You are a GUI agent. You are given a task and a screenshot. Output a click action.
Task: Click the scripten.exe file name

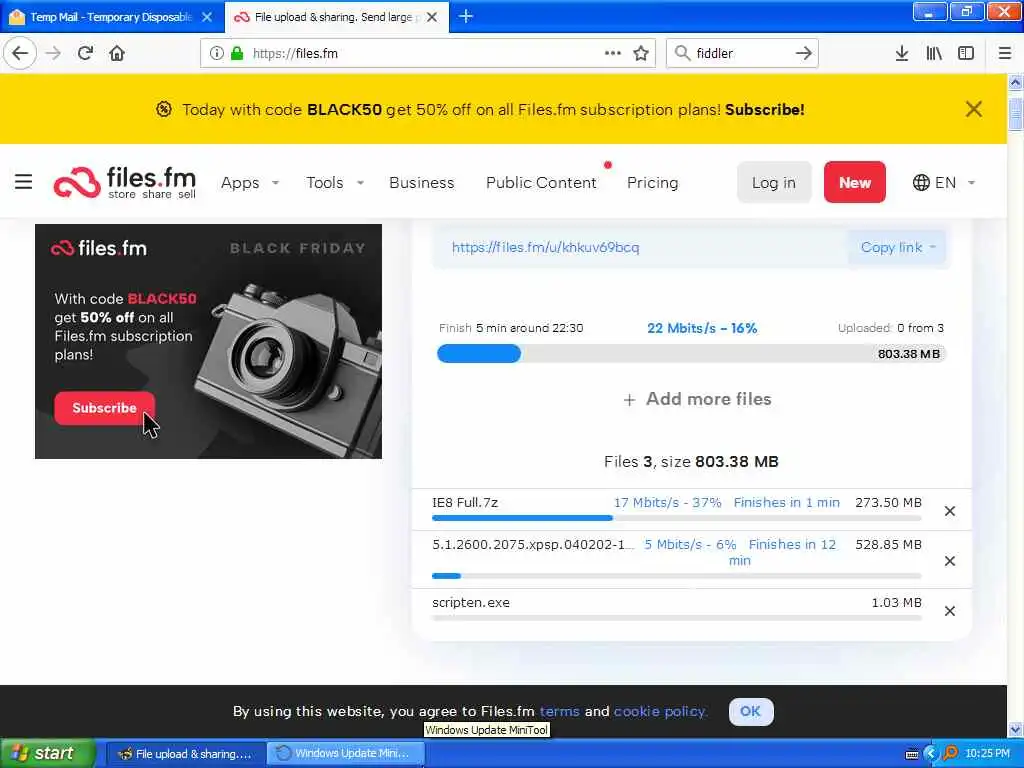point(471,602)
